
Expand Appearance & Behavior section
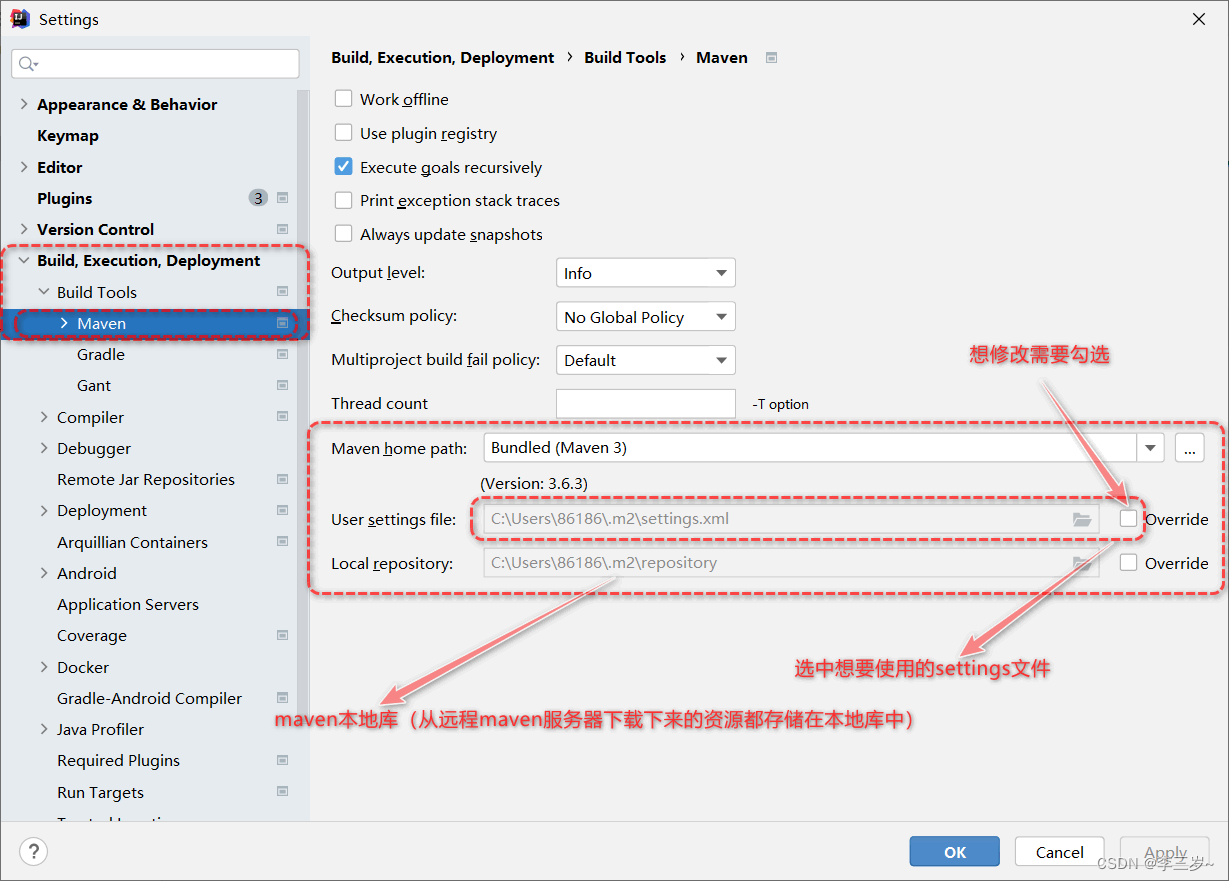tap(24, 104)
